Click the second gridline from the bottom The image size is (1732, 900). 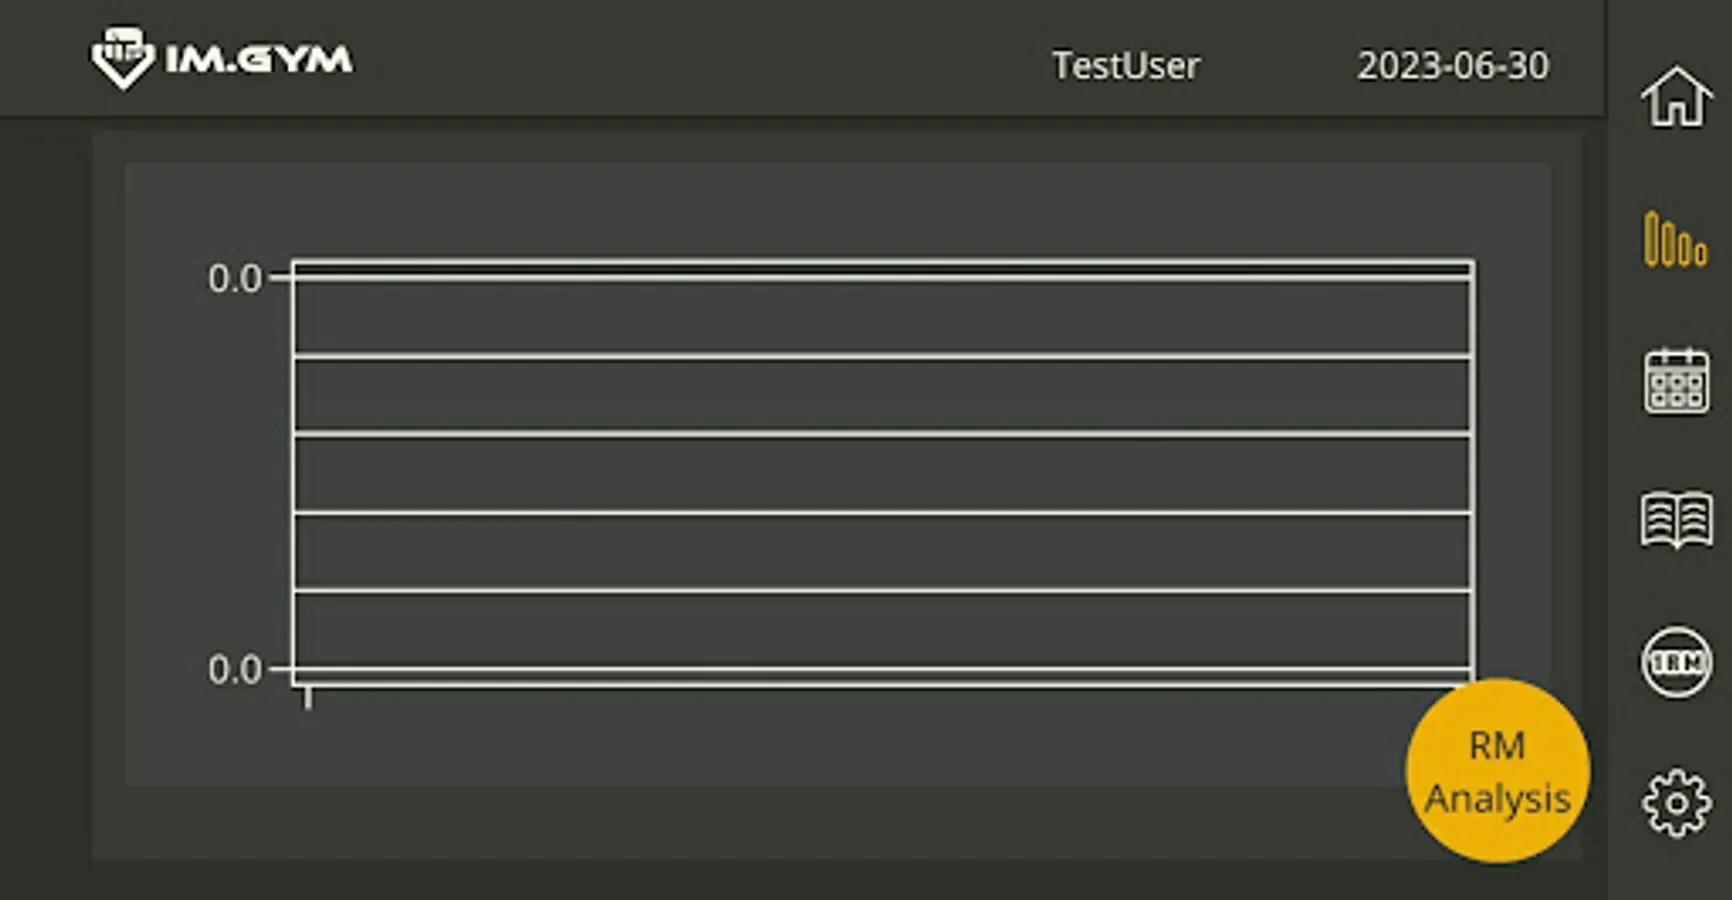tap(880, 591)
